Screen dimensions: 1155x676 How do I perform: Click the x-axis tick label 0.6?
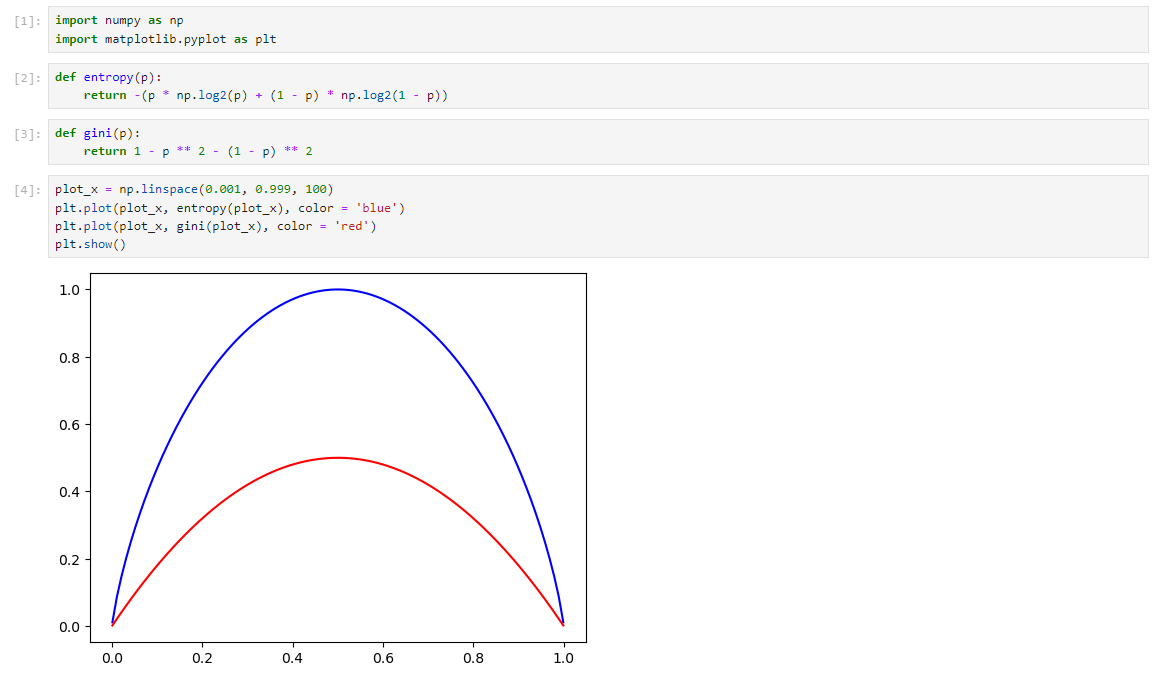click(383, 658)
